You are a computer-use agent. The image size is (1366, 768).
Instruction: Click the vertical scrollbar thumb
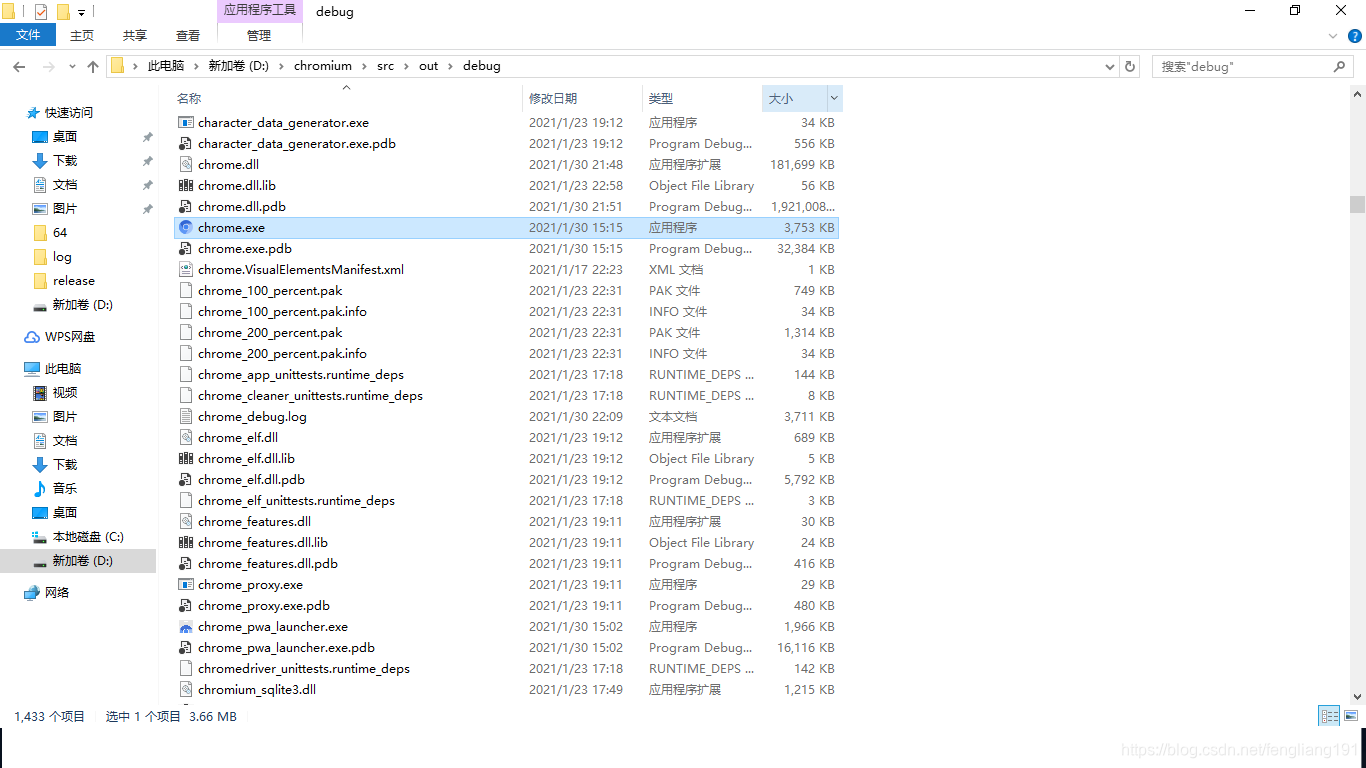tap(1357, 204)
